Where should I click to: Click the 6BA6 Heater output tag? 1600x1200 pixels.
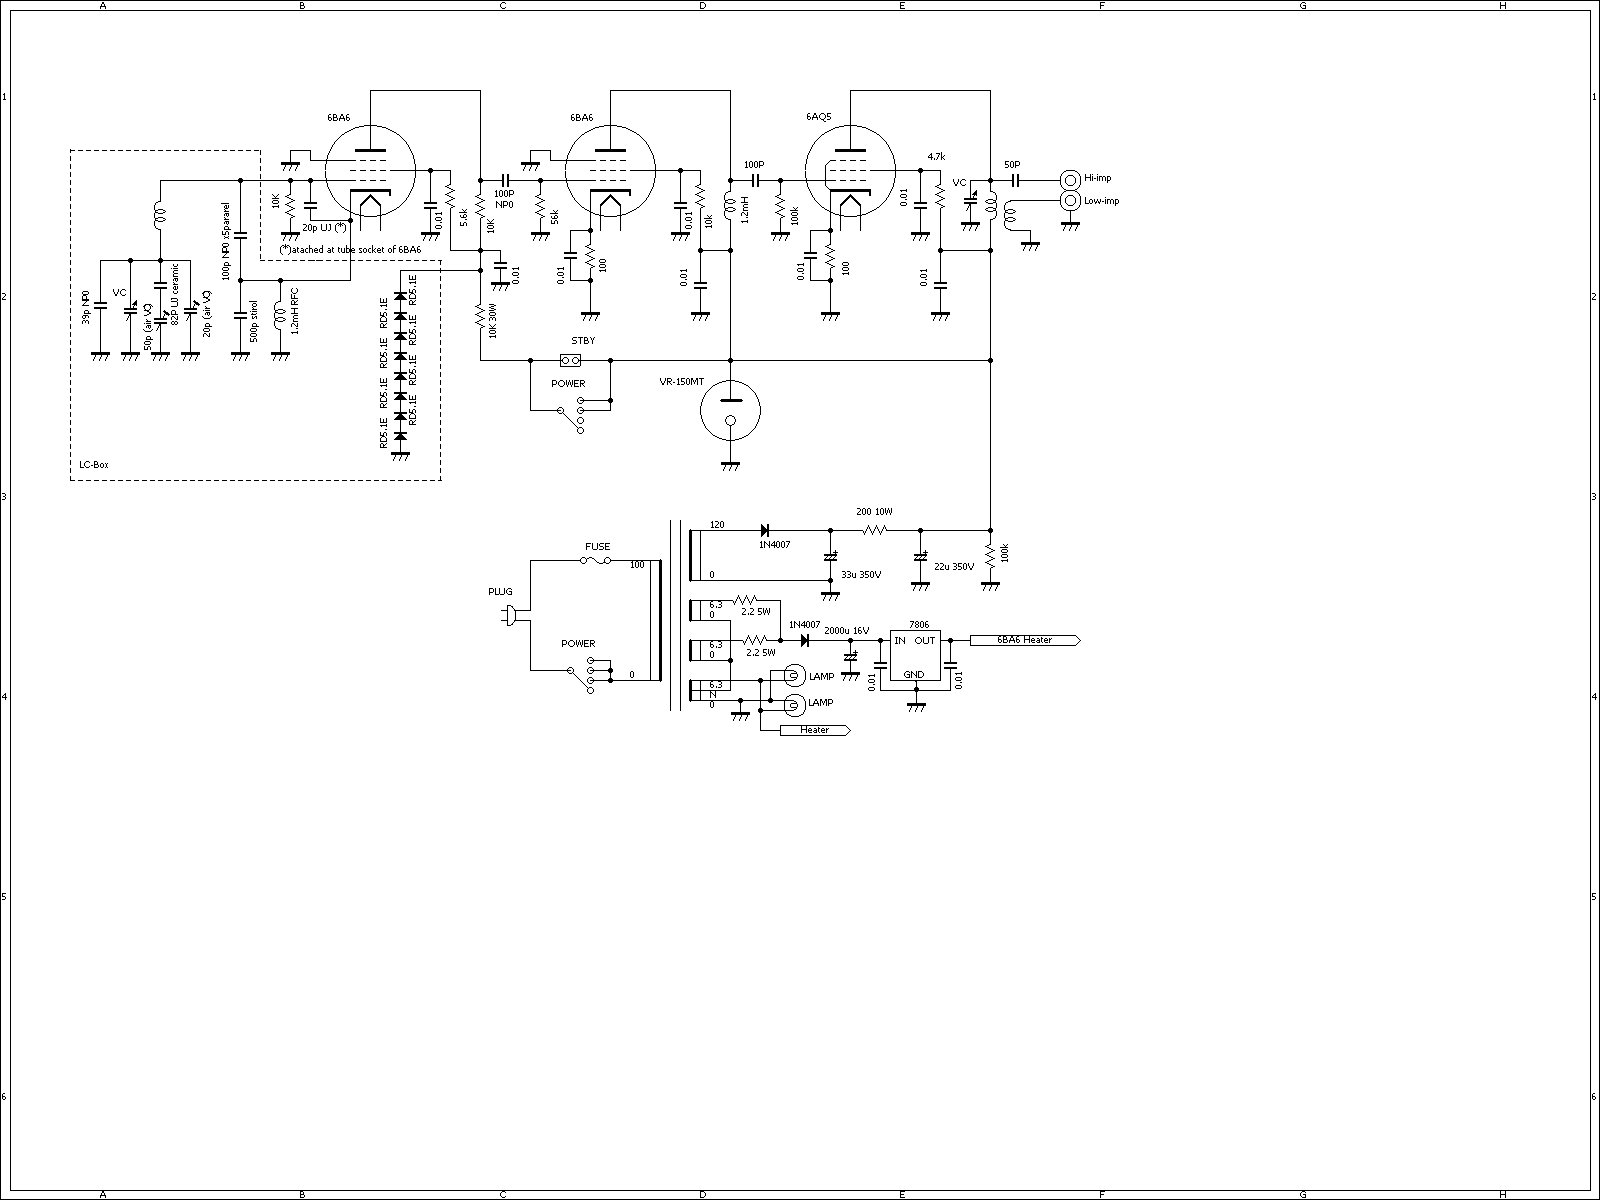[x=1025, y=640]
